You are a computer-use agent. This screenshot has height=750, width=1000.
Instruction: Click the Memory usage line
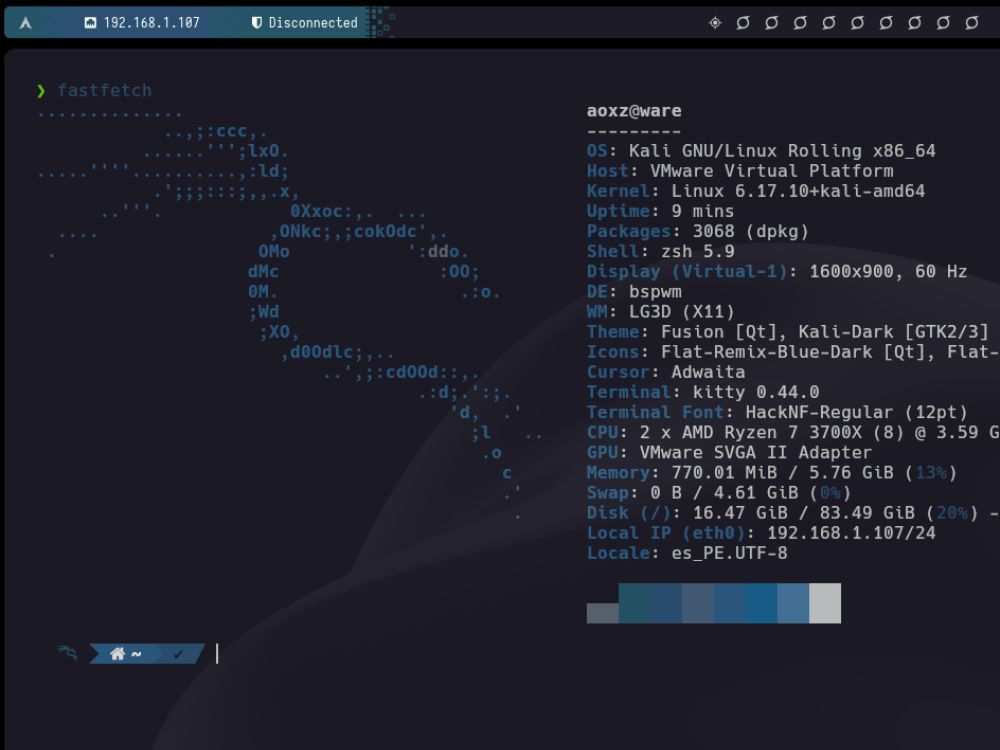[771, 473]
